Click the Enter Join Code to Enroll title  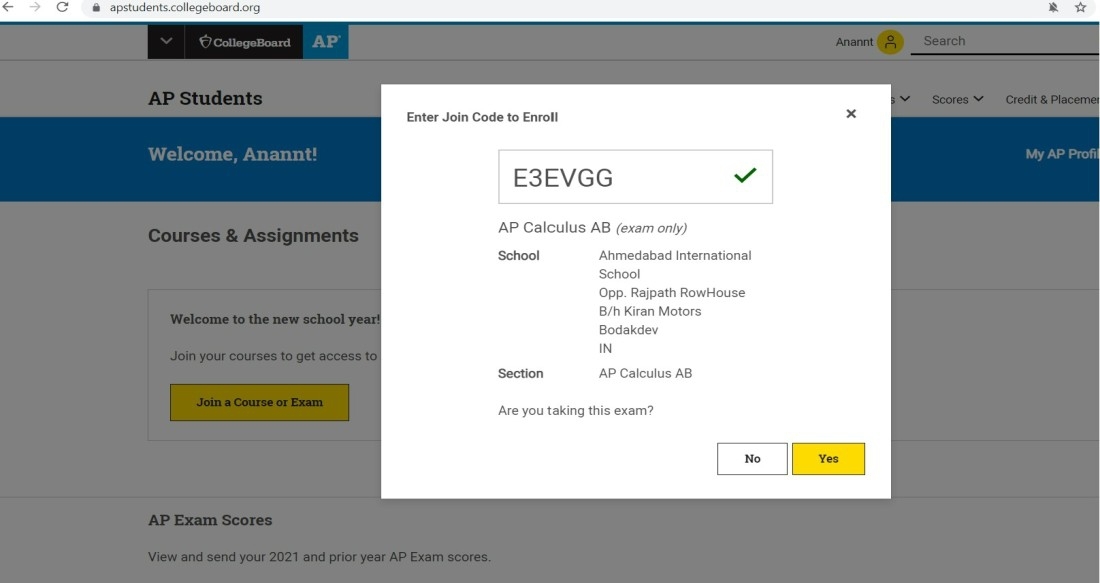click(x=482, y=117)
